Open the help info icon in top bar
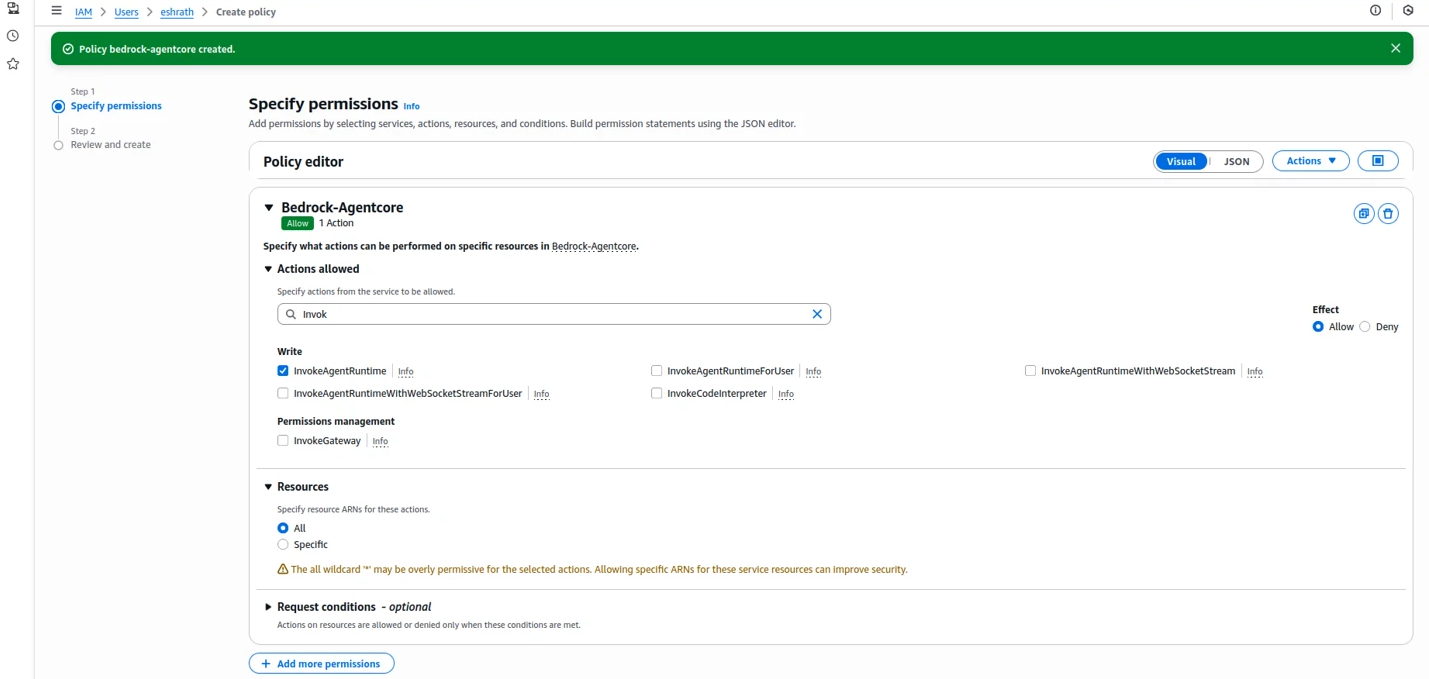The height and width of the screenshot is (679, 1429). [1375, 10]
